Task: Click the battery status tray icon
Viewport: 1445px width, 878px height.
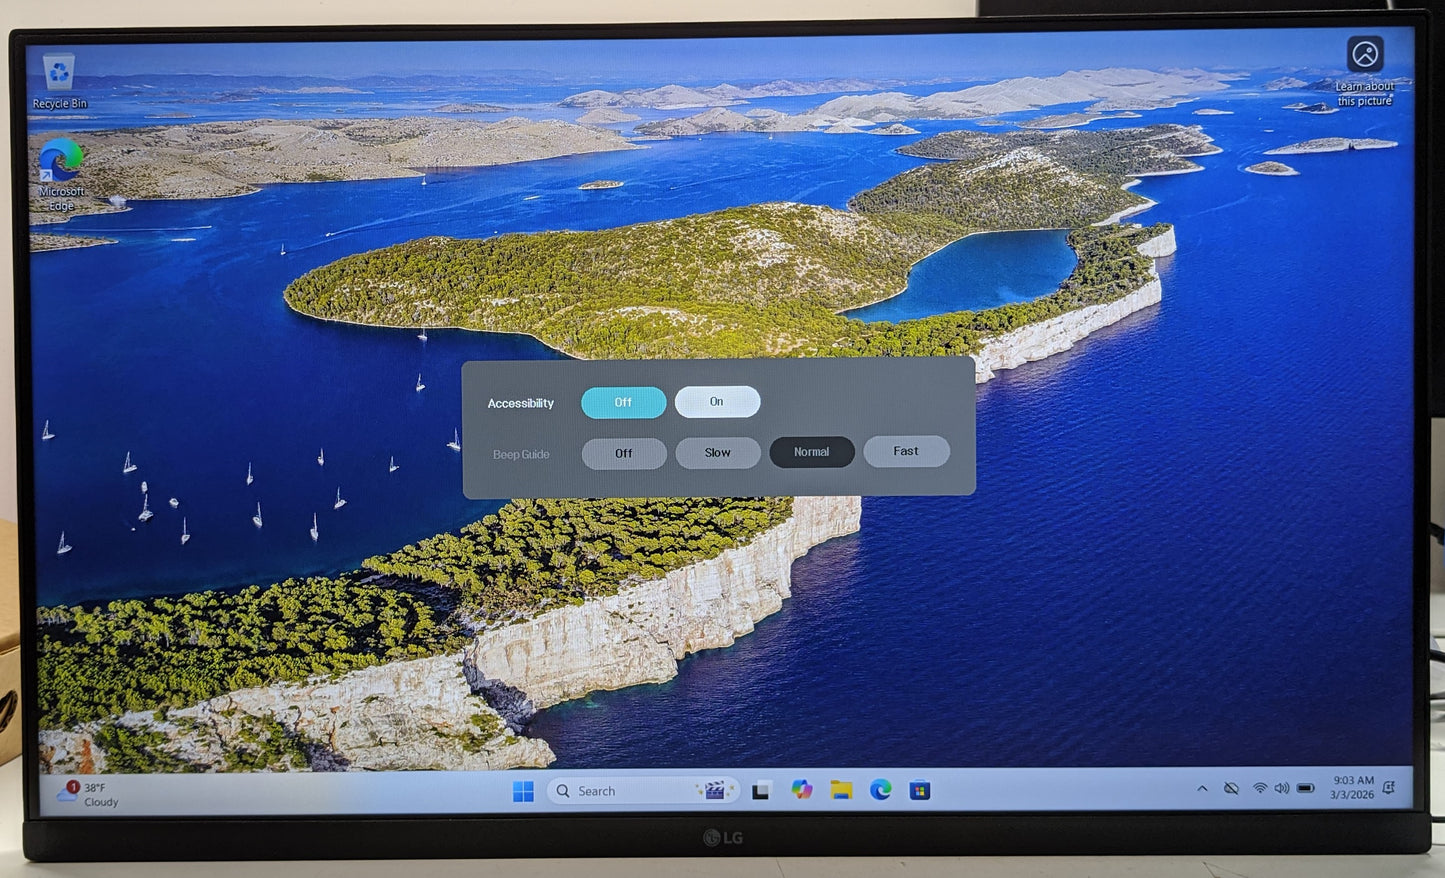Action: click(1305, 788)
